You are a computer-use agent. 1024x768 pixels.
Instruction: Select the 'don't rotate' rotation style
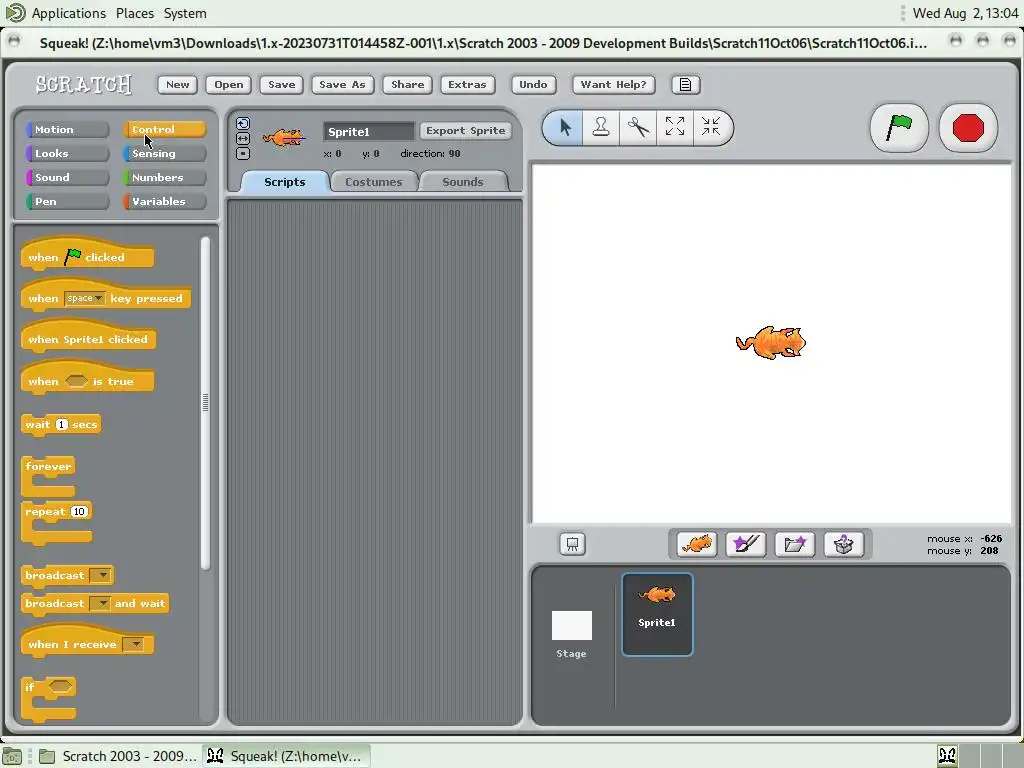point(243,153)
